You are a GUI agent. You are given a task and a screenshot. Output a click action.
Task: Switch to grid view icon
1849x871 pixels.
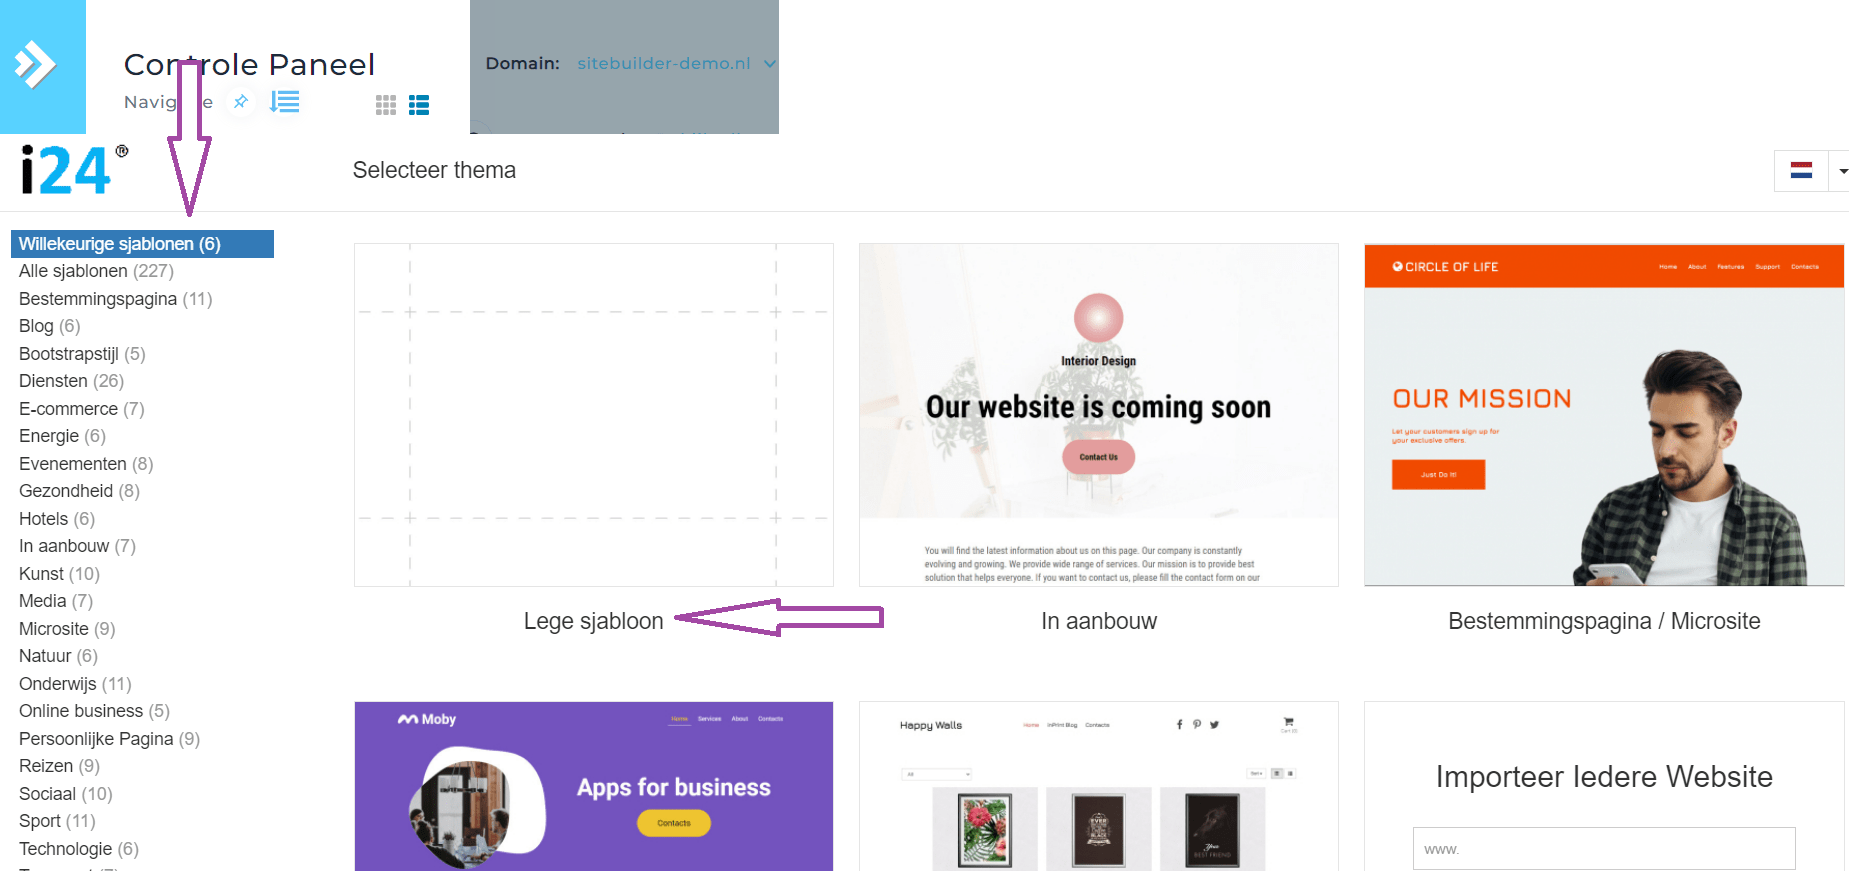click(x=386, y=105)
